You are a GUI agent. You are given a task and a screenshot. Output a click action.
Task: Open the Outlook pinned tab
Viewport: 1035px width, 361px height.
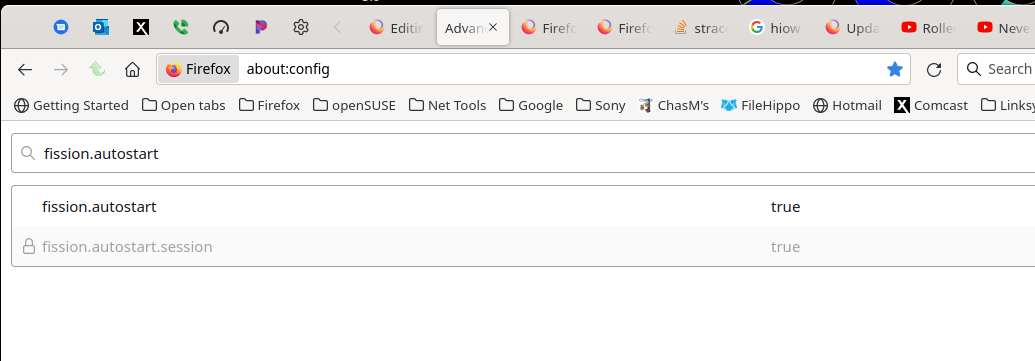pyautogui.click(x=100, y=27)
